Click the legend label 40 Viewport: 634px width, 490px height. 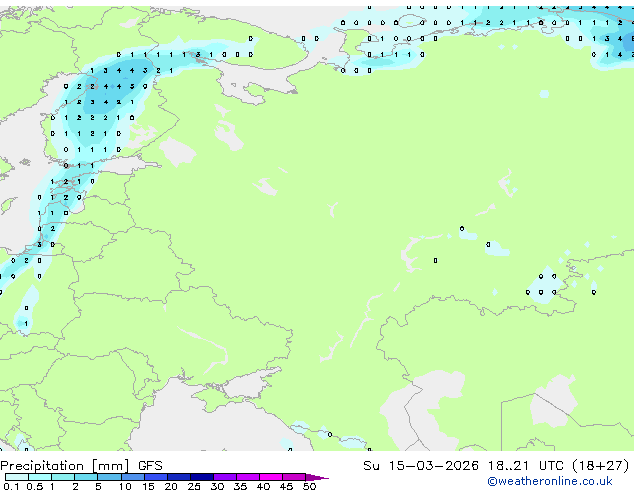click(263, 486)
